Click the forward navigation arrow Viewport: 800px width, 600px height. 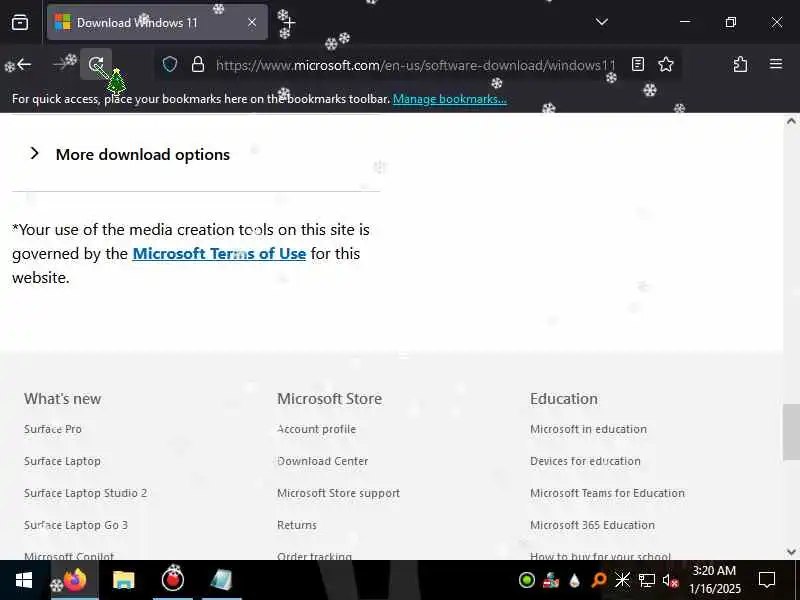tap(62, 64)
